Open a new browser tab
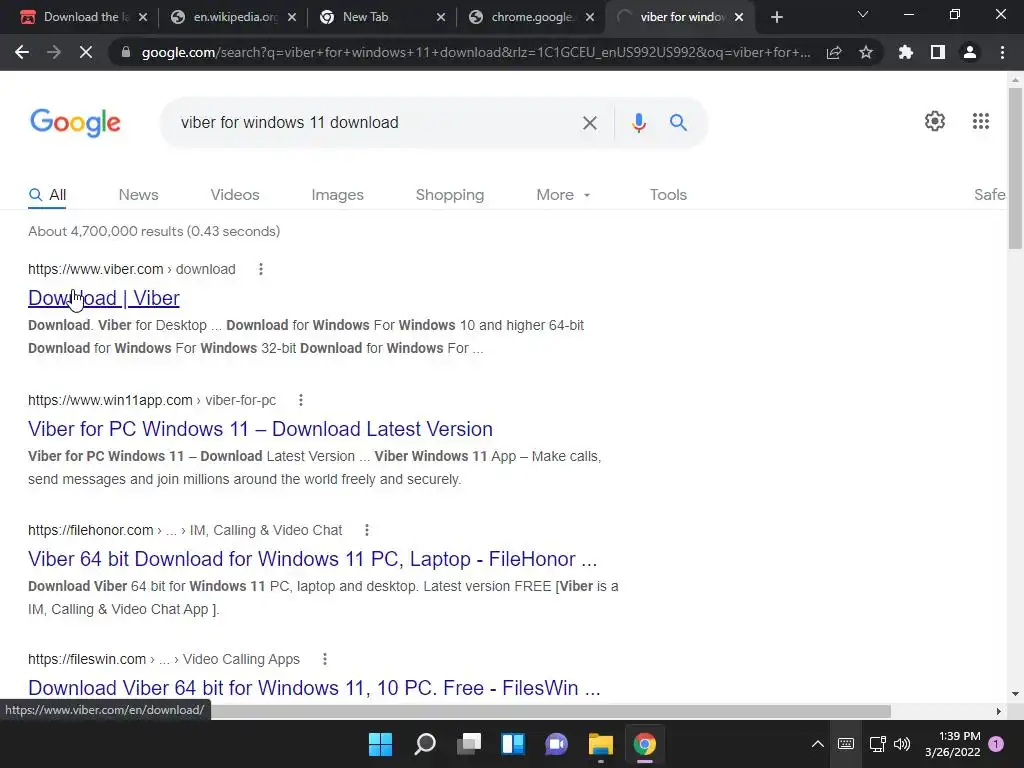This screenshot has height=768, width=1024. tap(776, 17)
